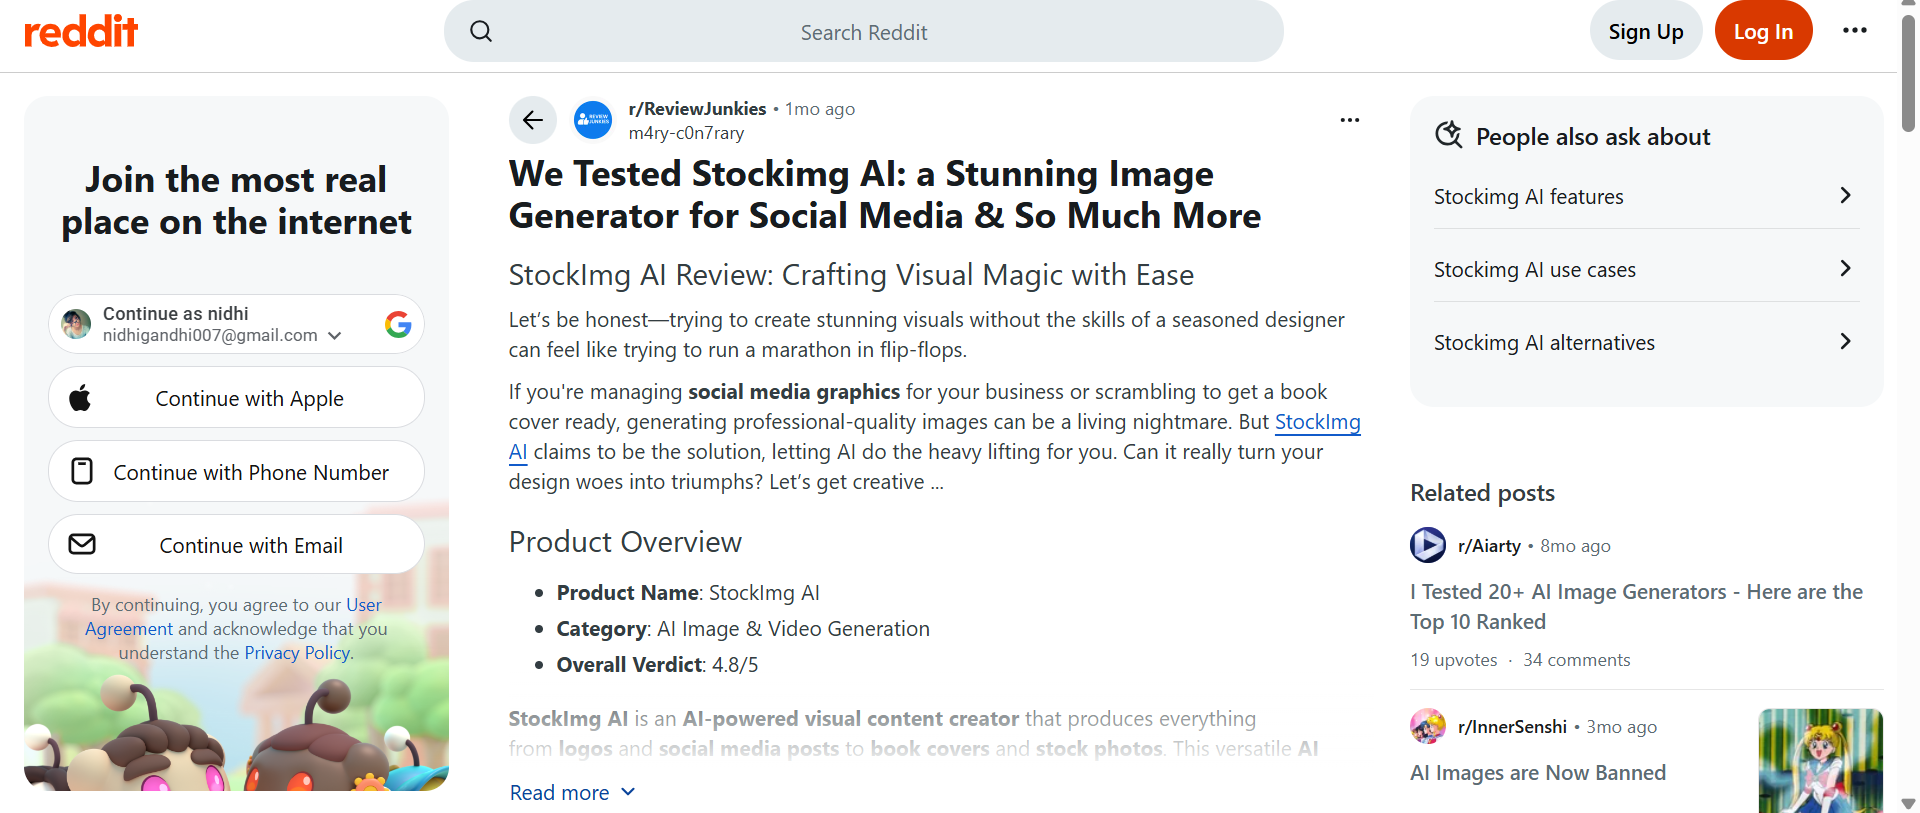Click the Category: AI Image & Video Generation line
Image resolution: width=1920 pixels, height=813 pixels.
pyautogui.click(x=743, y=628)
